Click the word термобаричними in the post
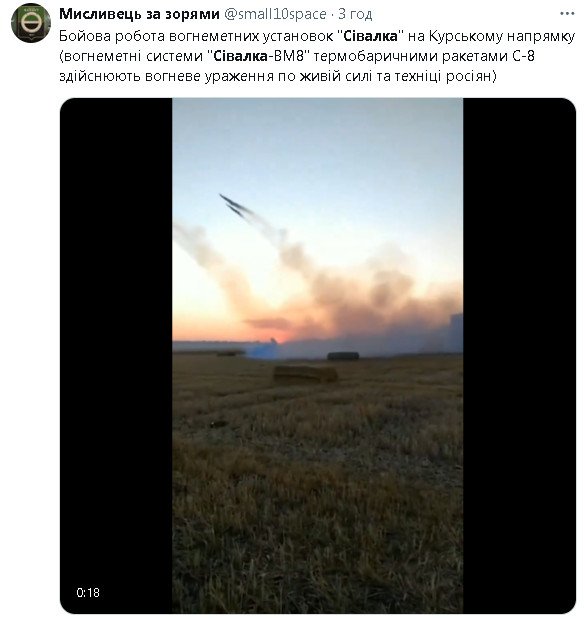The height and width of the screenshot is (619, 585). [x=376, y=56]
